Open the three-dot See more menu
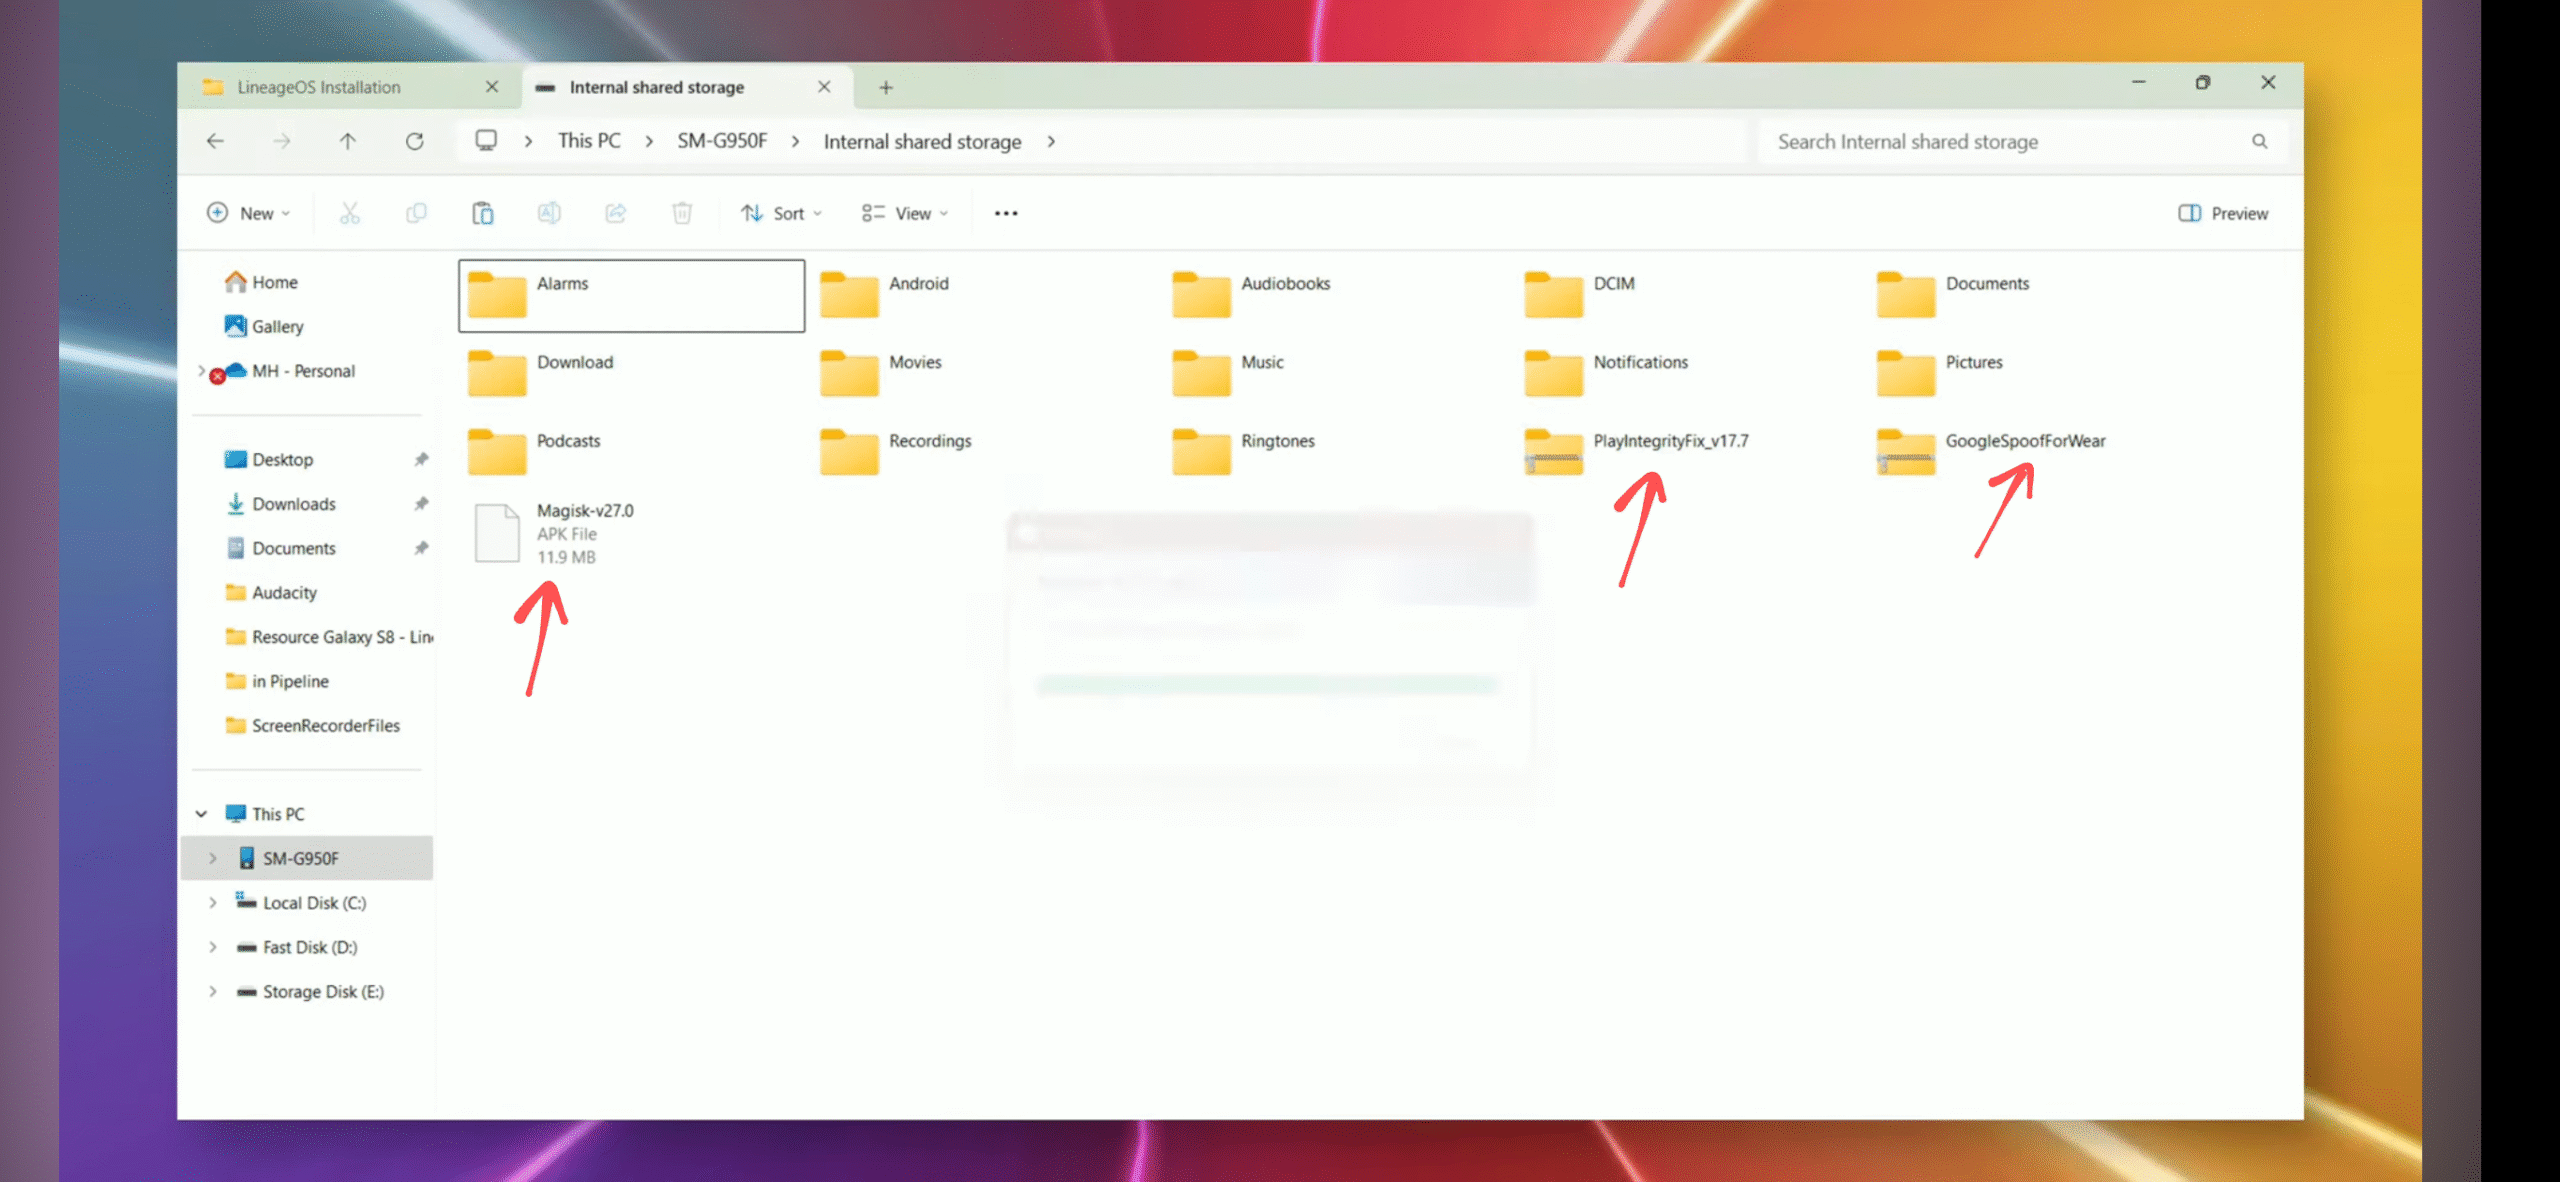This screenshot has height=1182, width=2560. click(1006, 213)
